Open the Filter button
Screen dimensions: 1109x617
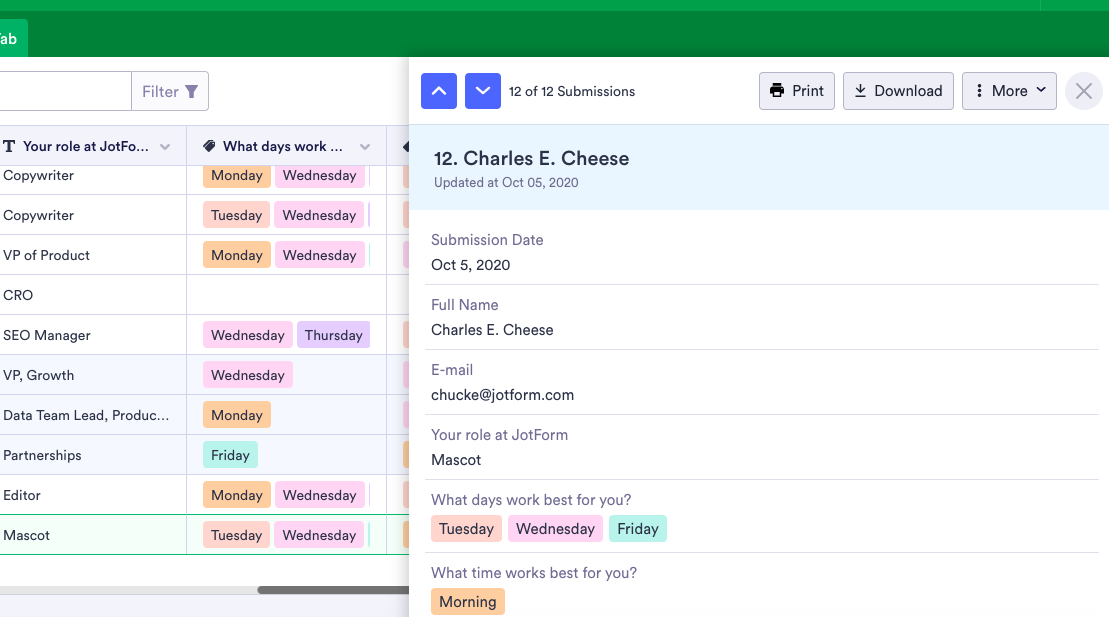[170, 91]
